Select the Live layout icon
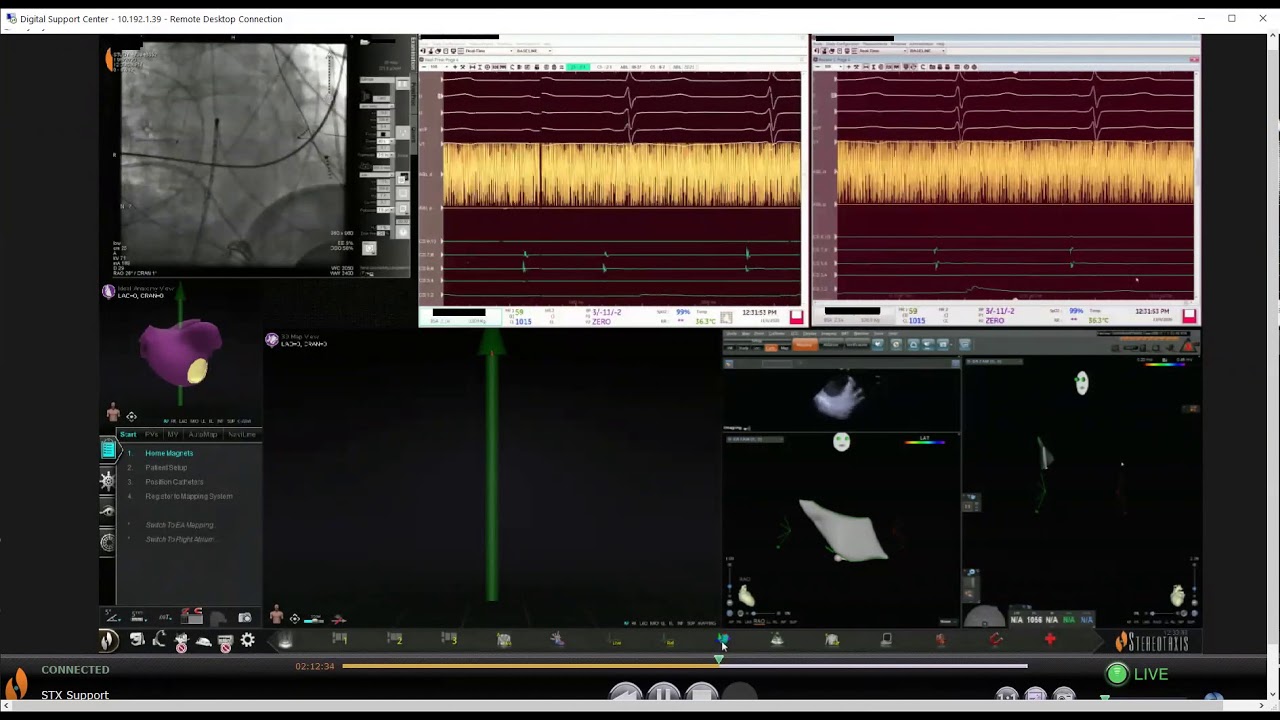1280x720 pixels. (x=616, y=641)
